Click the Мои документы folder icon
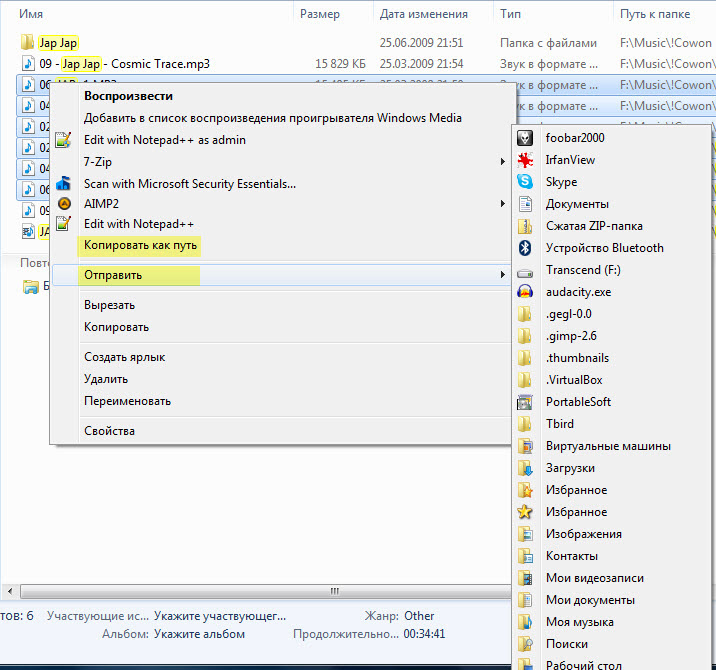Screen dimensions: 716x670 coord(525,600)
